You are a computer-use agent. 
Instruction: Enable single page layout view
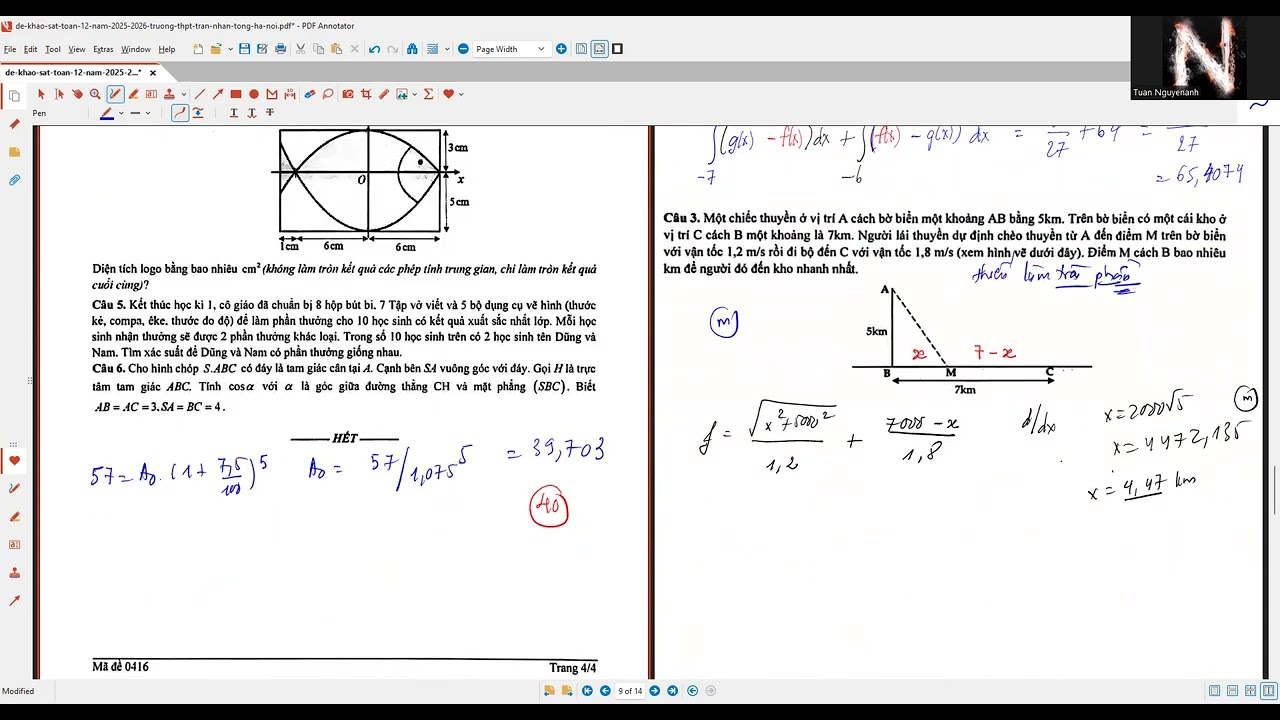pyautogui.click(x=1214, y=691)
